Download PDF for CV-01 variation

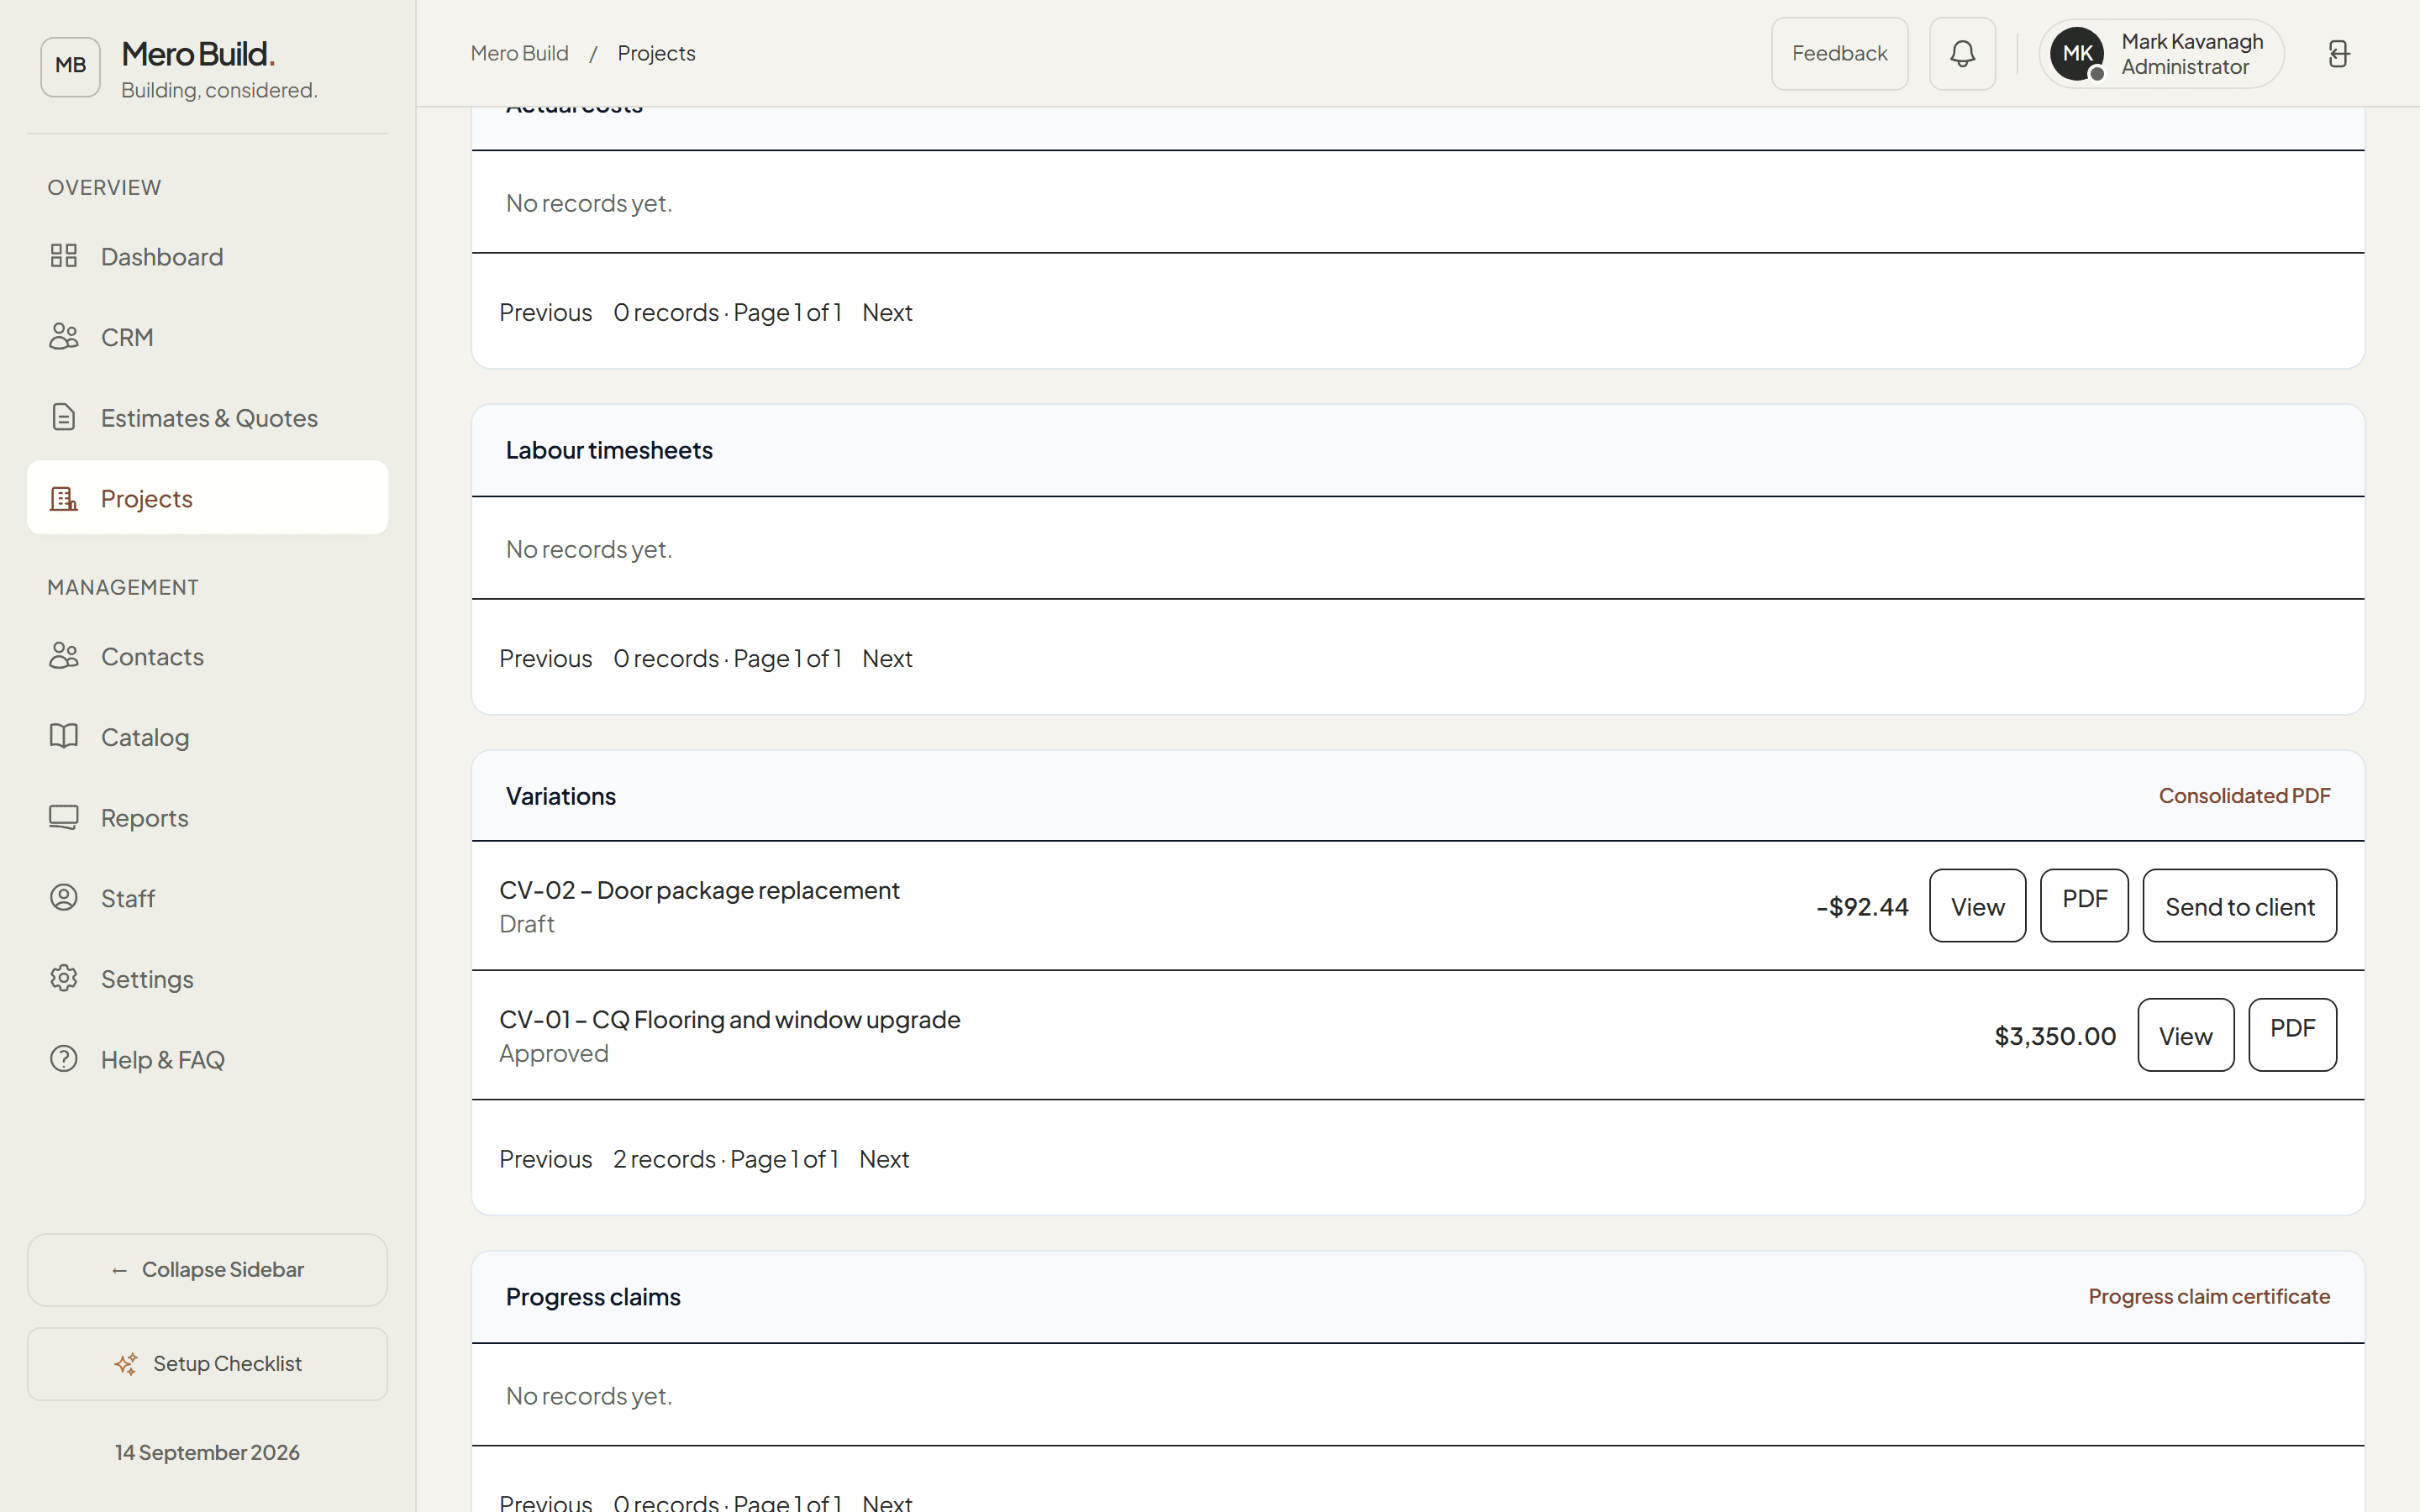[2292, 1035]
